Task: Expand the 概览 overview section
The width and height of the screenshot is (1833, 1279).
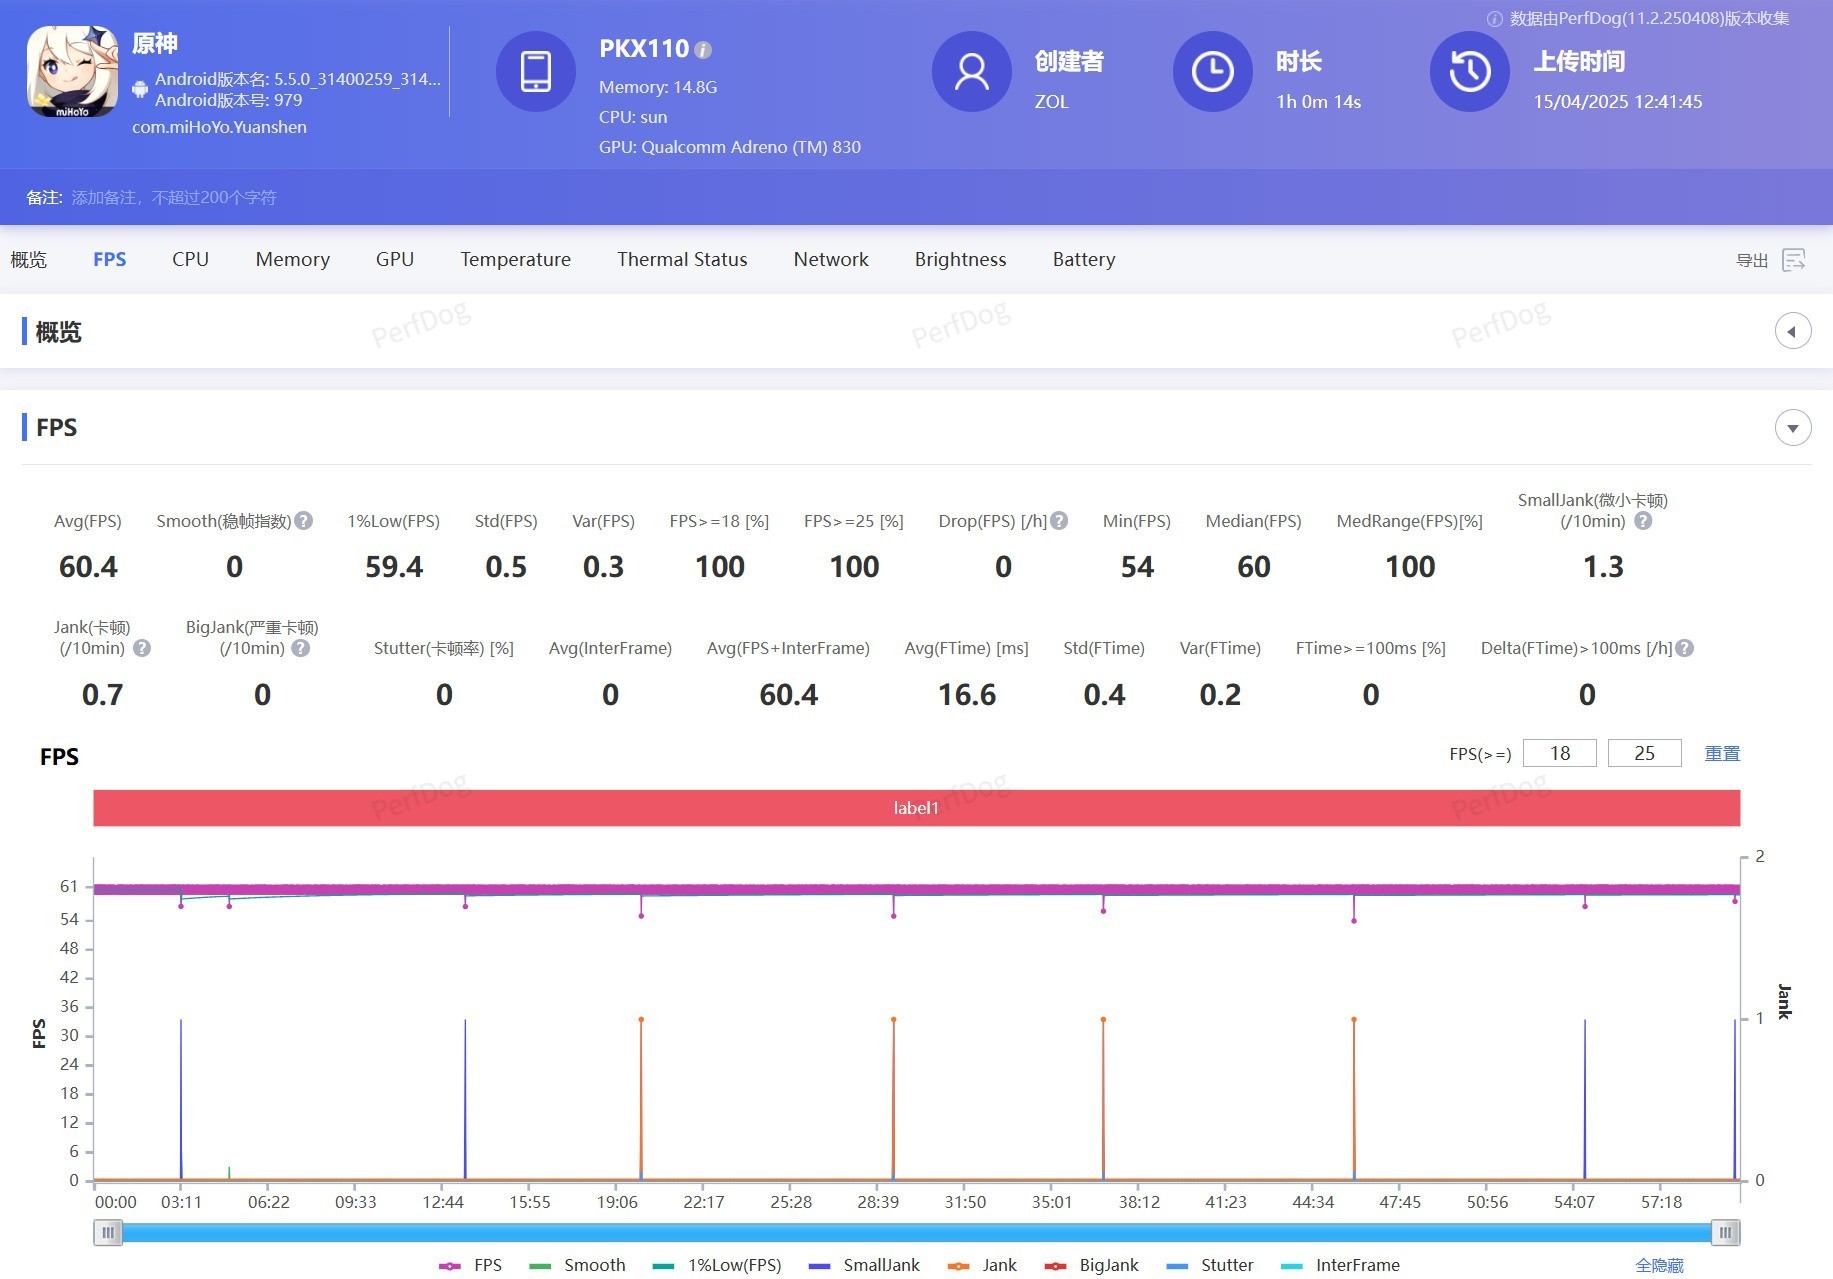Action: click(1792, 331)
